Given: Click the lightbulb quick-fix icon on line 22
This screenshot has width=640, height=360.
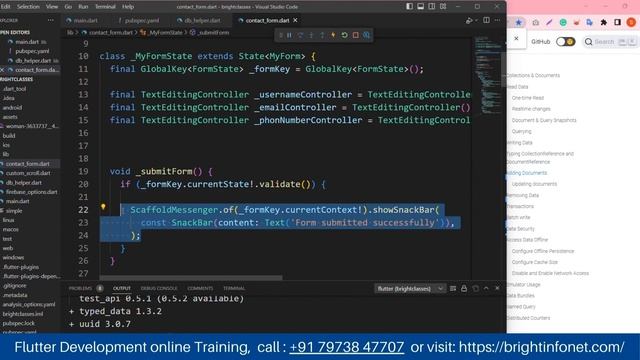Looking at the screenshot, I should pyautogui.click(x=103, y=207).
